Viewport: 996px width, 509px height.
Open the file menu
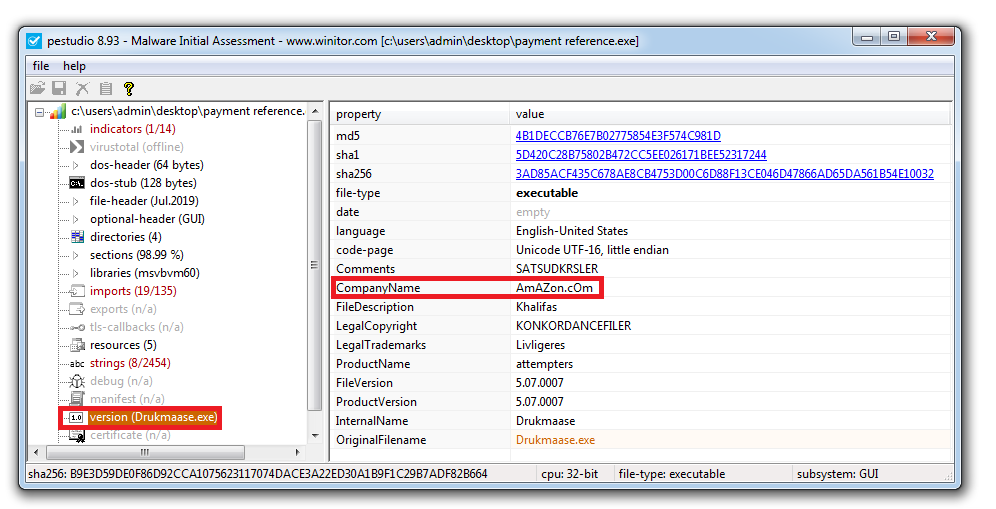[x=41, y=66]
